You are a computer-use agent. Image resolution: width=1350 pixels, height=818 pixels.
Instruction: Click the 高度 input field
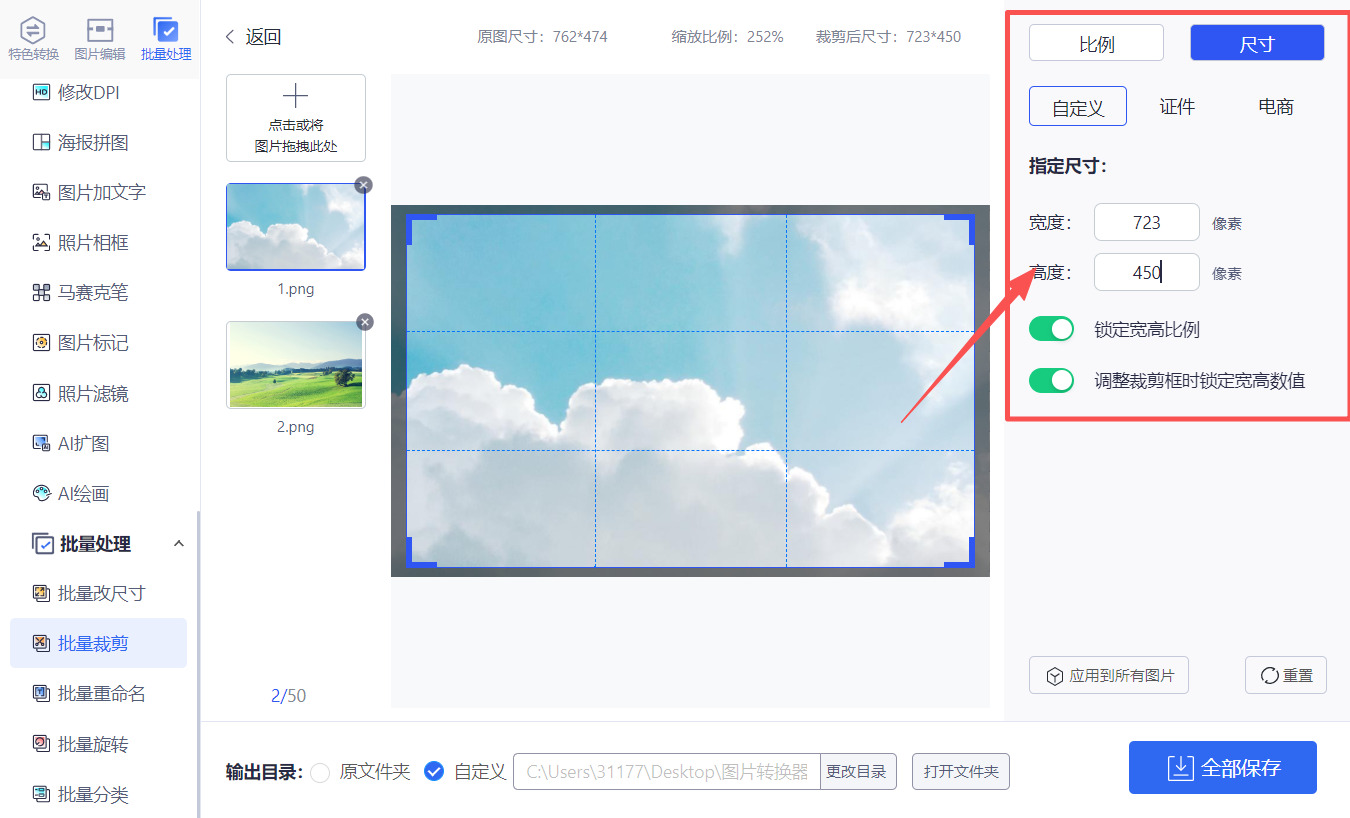tap(1147, 272)
